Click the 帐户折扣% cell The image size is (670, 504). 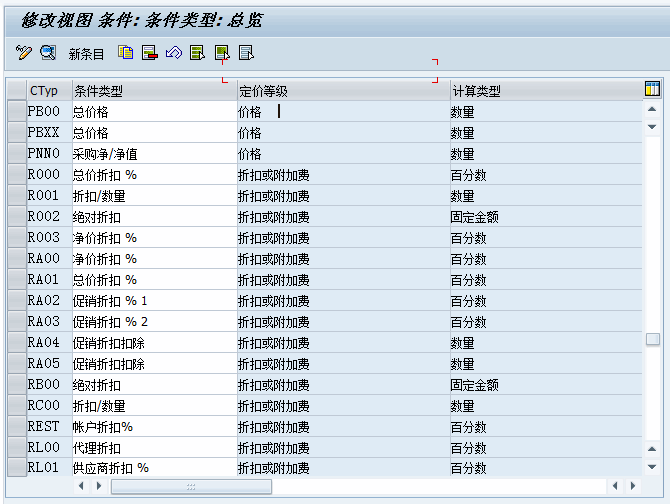(x=155, y=427)
